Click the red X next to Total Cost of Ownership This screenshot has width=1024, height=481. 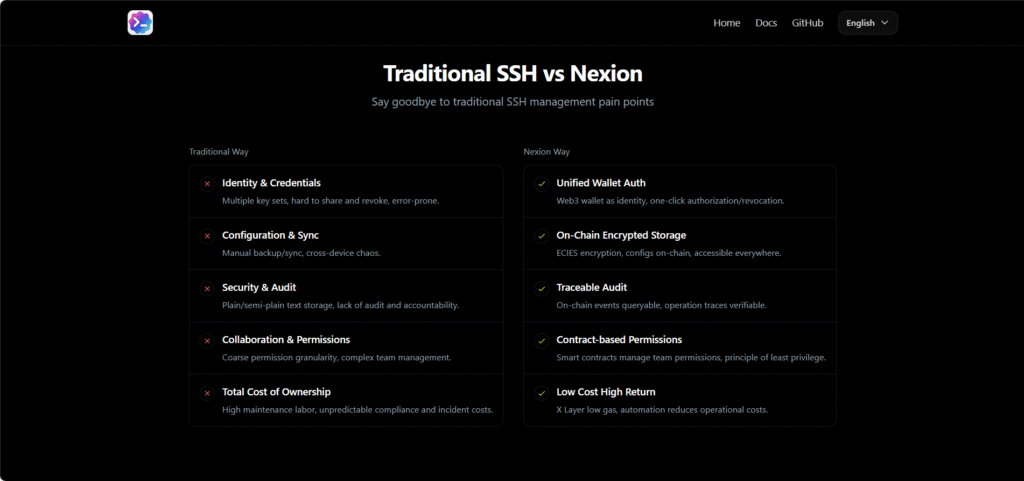pos(207,393)
